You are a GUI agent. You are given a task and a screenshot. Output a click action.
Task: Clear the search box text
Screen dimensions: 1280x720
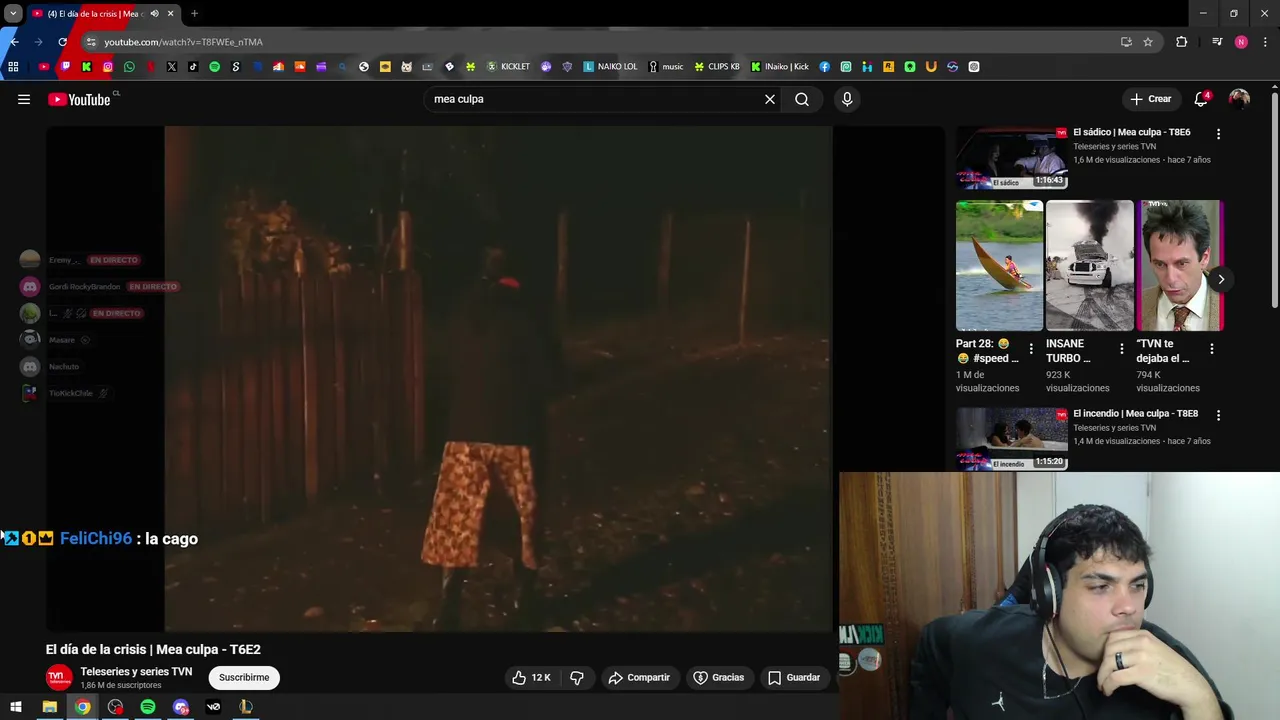point(770,99)
